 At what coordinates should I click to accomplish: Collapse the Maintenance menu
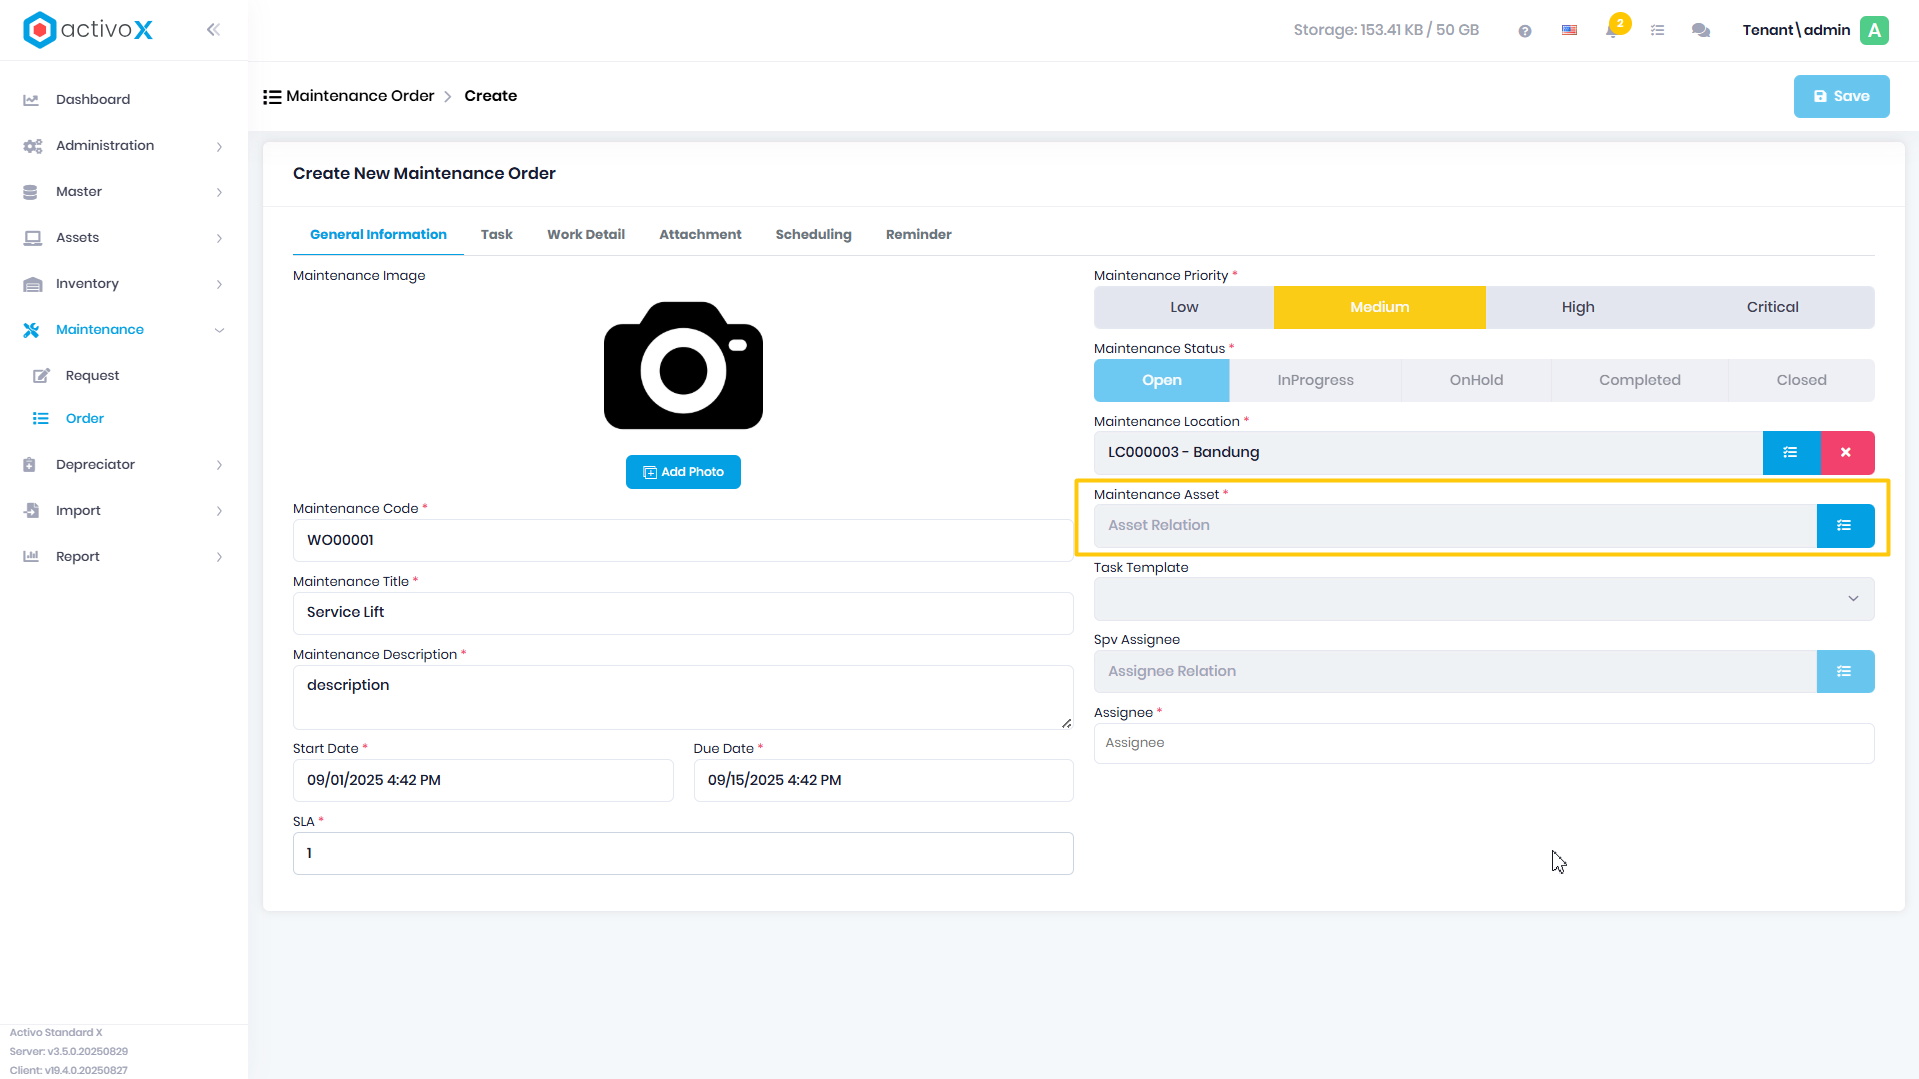[219, 331]
